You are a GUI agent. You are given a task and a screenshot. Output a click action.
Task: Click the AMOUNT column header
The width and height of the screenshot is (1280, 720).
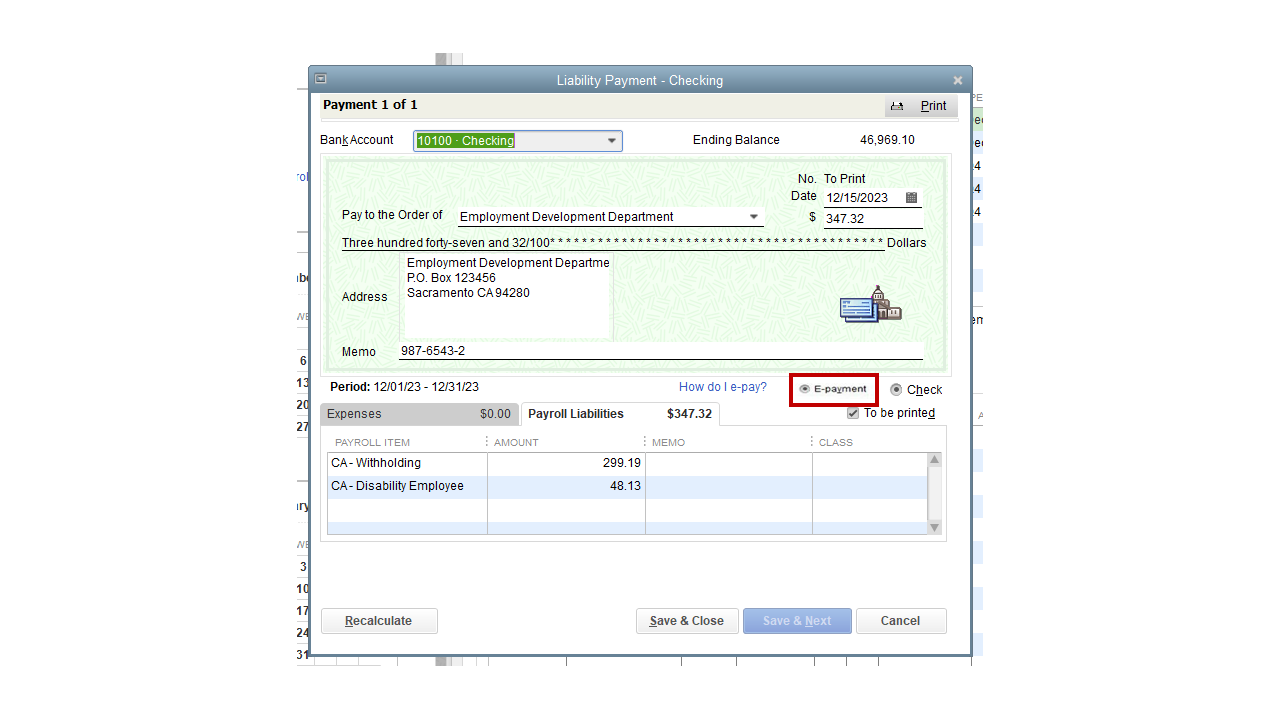(516, 442)
